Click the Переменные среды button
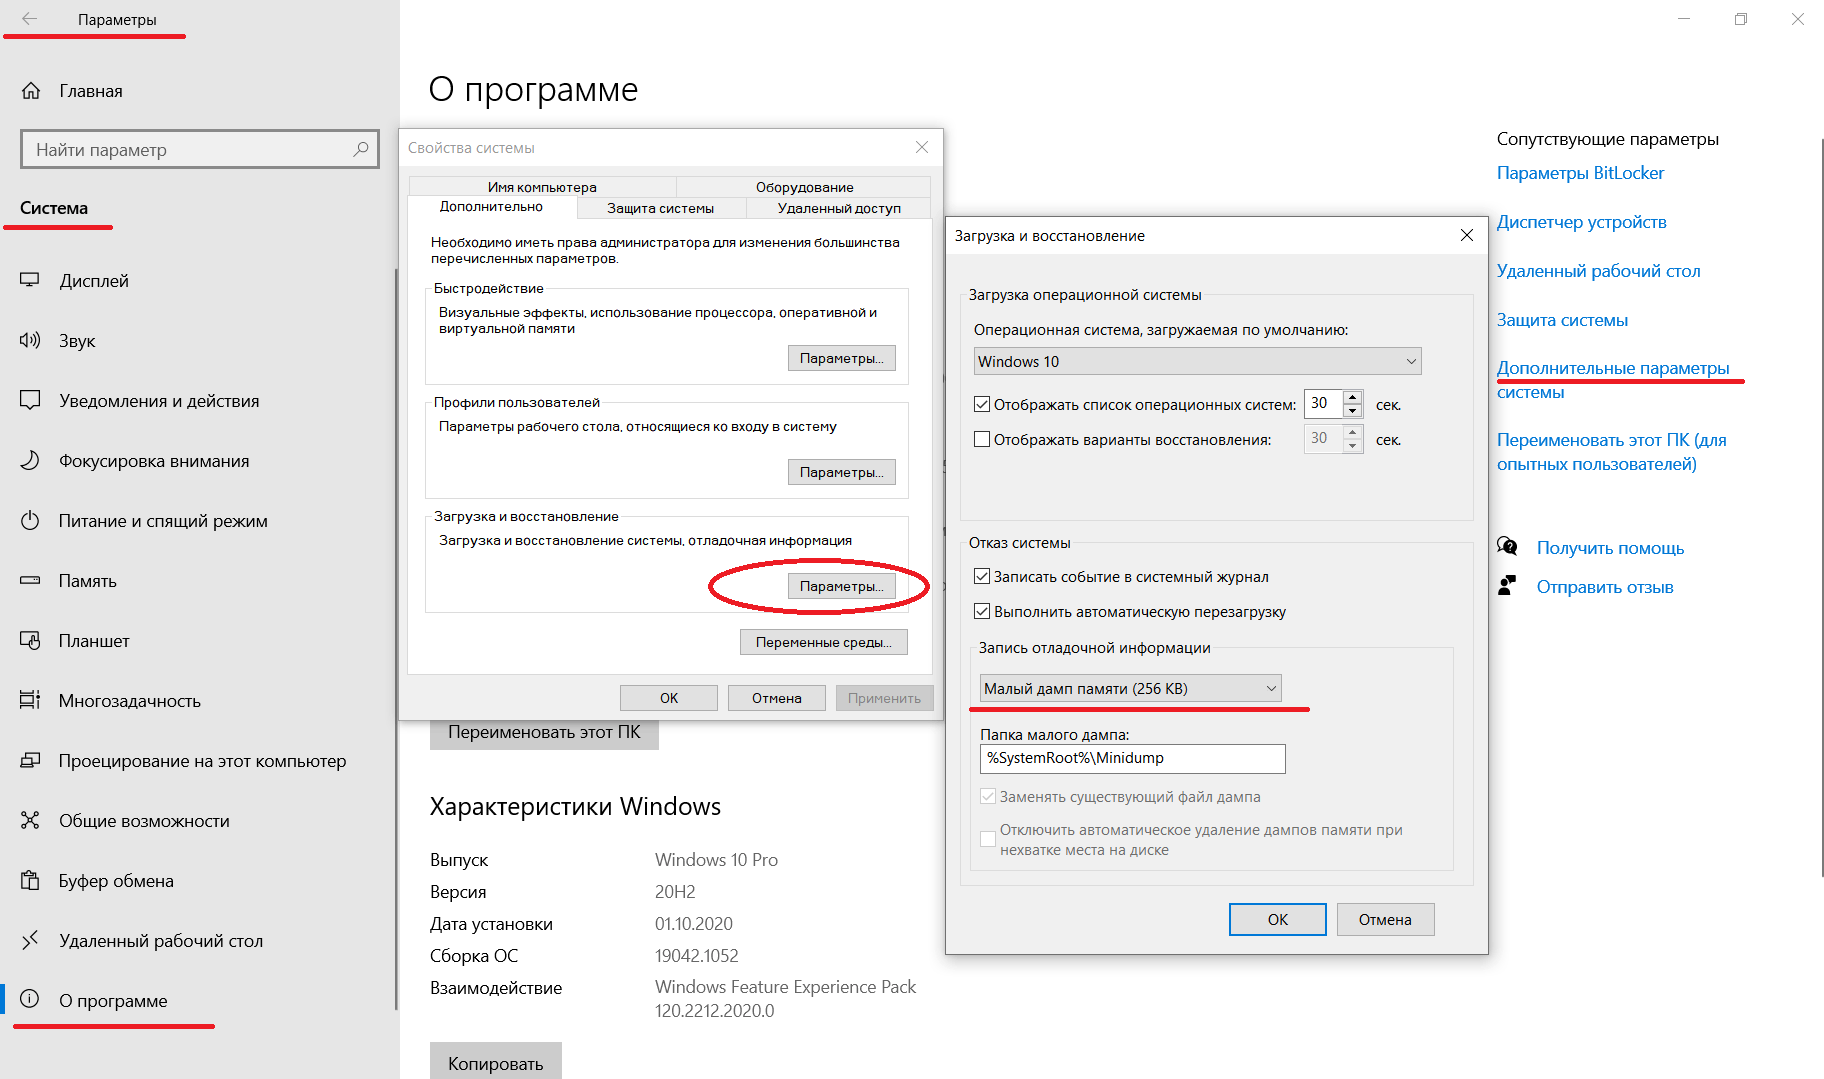Screen dimensions: 1824x1079 (x=824, y=642)
